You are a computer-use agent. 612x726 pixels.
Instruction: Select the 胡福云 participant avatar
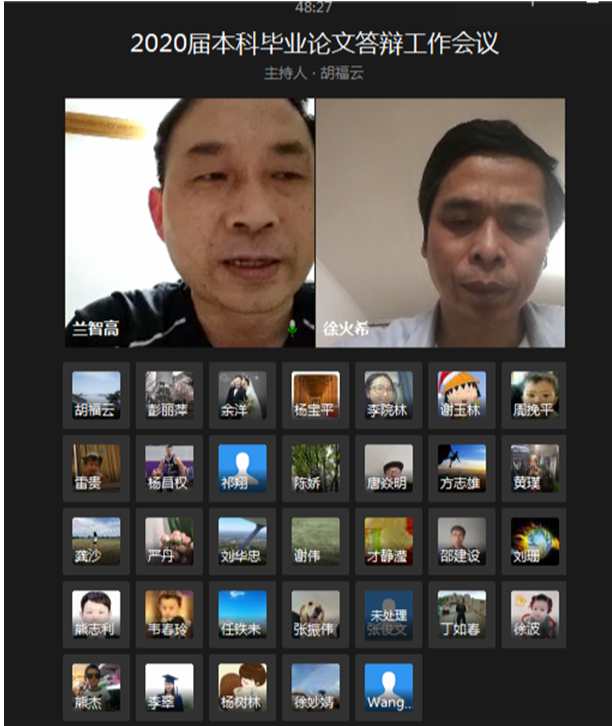click(x=96, y=395)
